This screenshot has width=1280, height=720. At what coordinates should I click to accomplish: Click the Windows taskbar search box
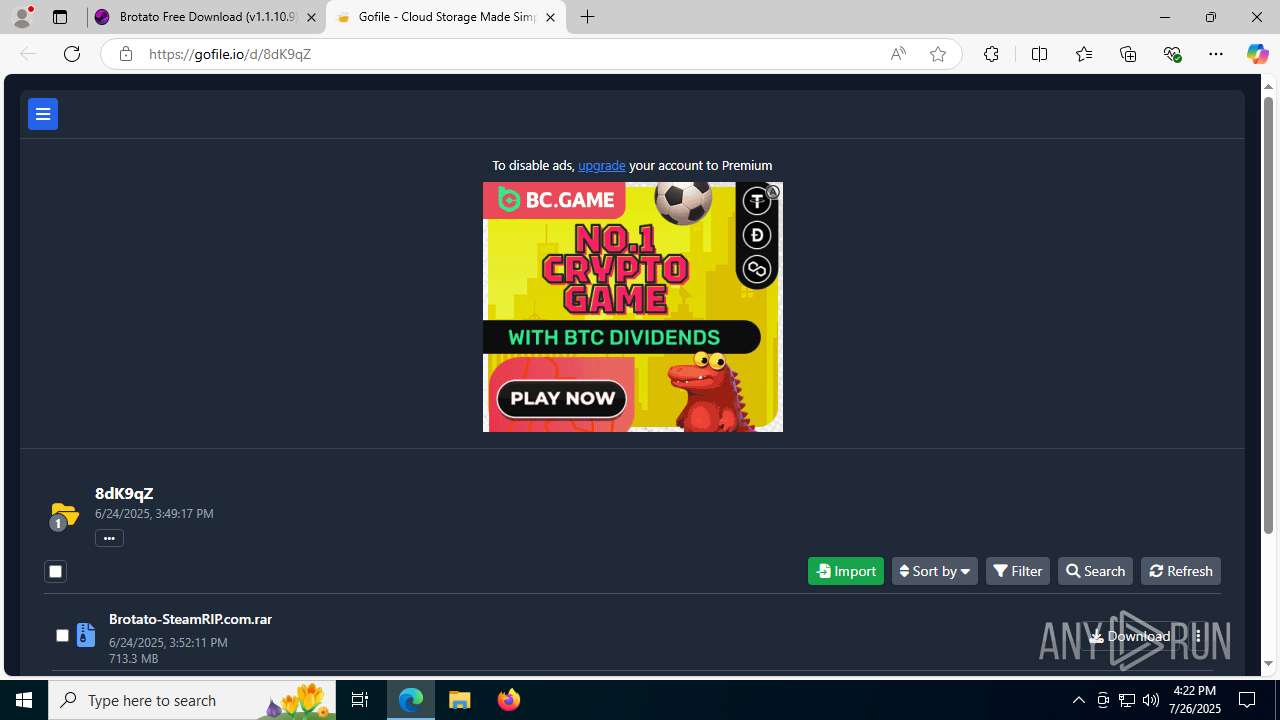click(192, 700)
